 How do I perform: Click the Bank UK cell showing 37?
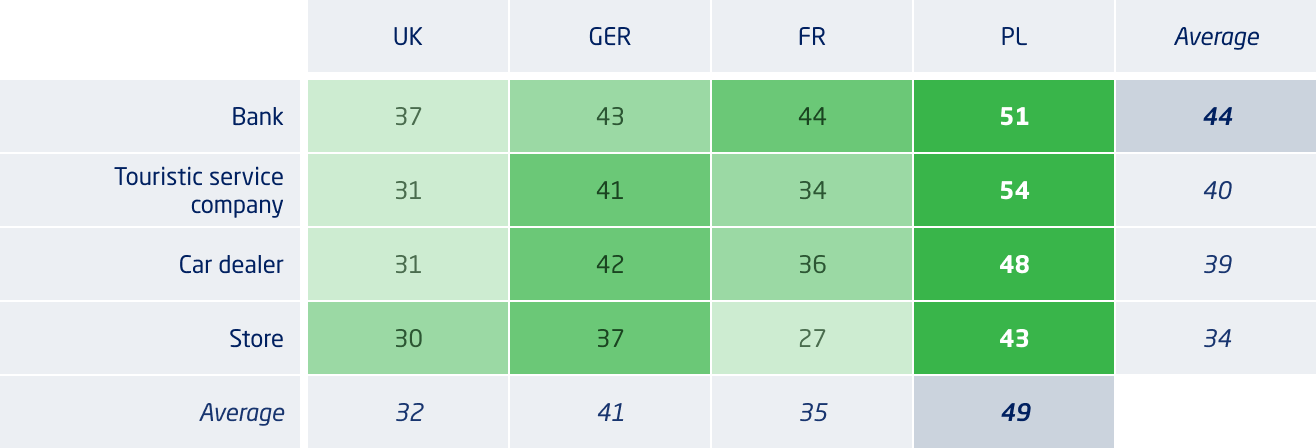coord(408,116)
